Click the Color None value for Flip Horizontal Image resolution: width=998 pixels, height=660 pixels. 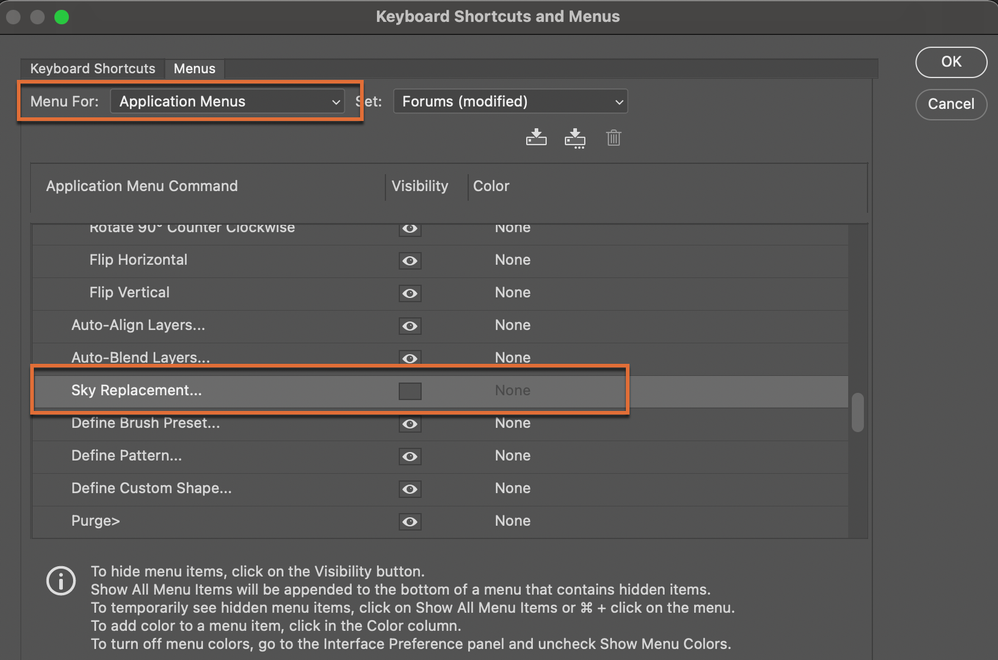[x=513, y=260]
